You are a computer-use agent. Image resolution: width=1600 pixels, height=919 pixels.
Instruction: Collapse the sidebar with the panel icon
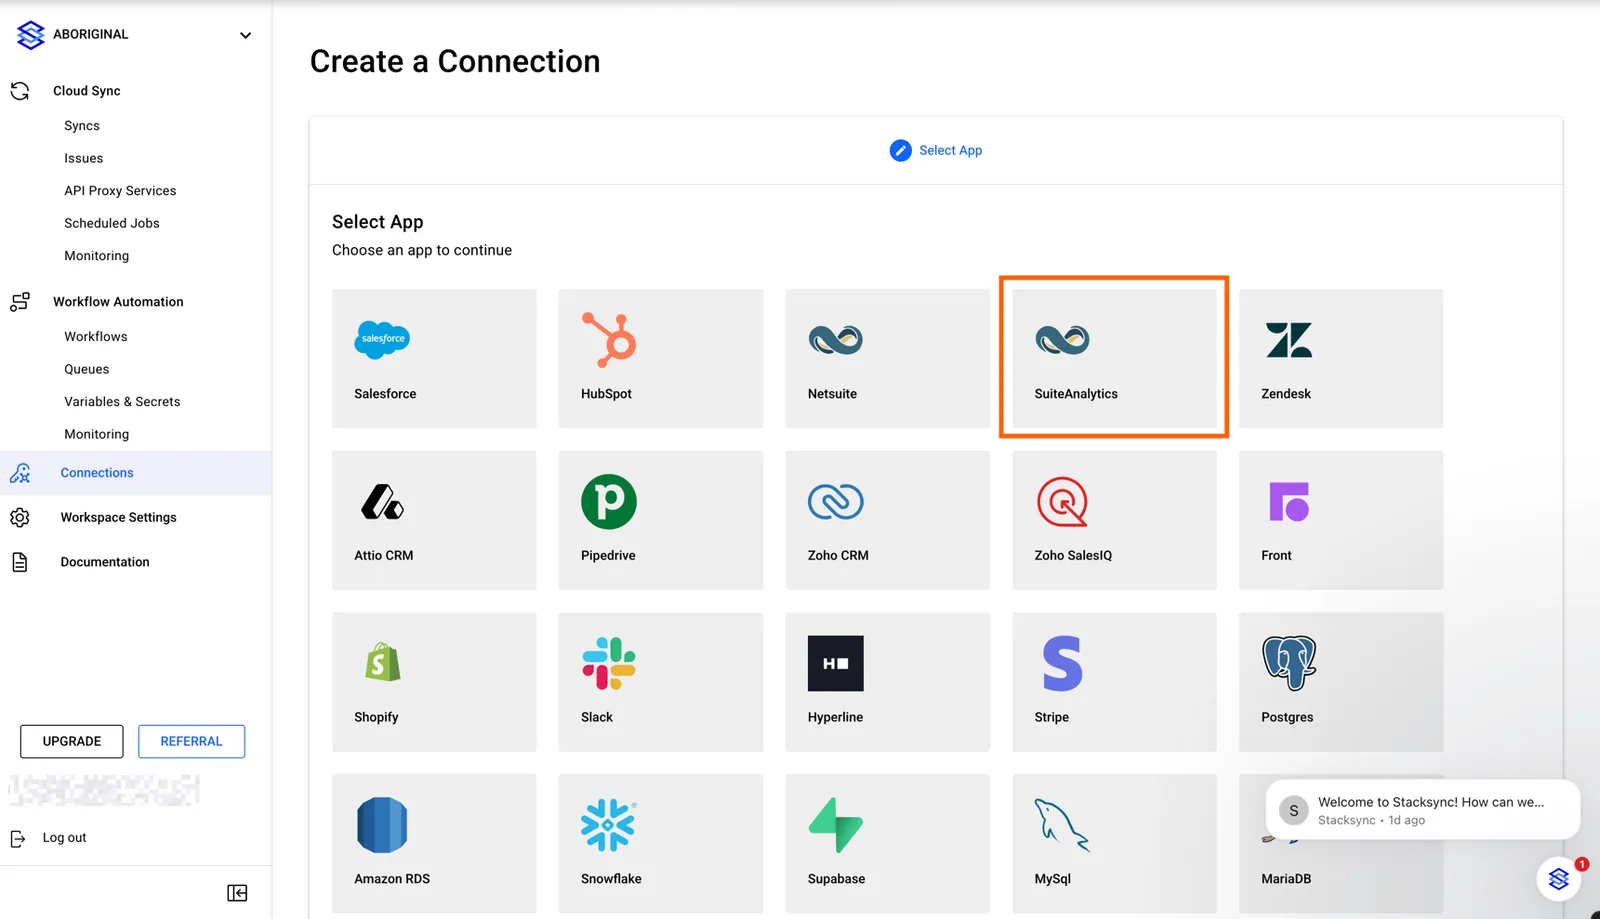[237, 893]
